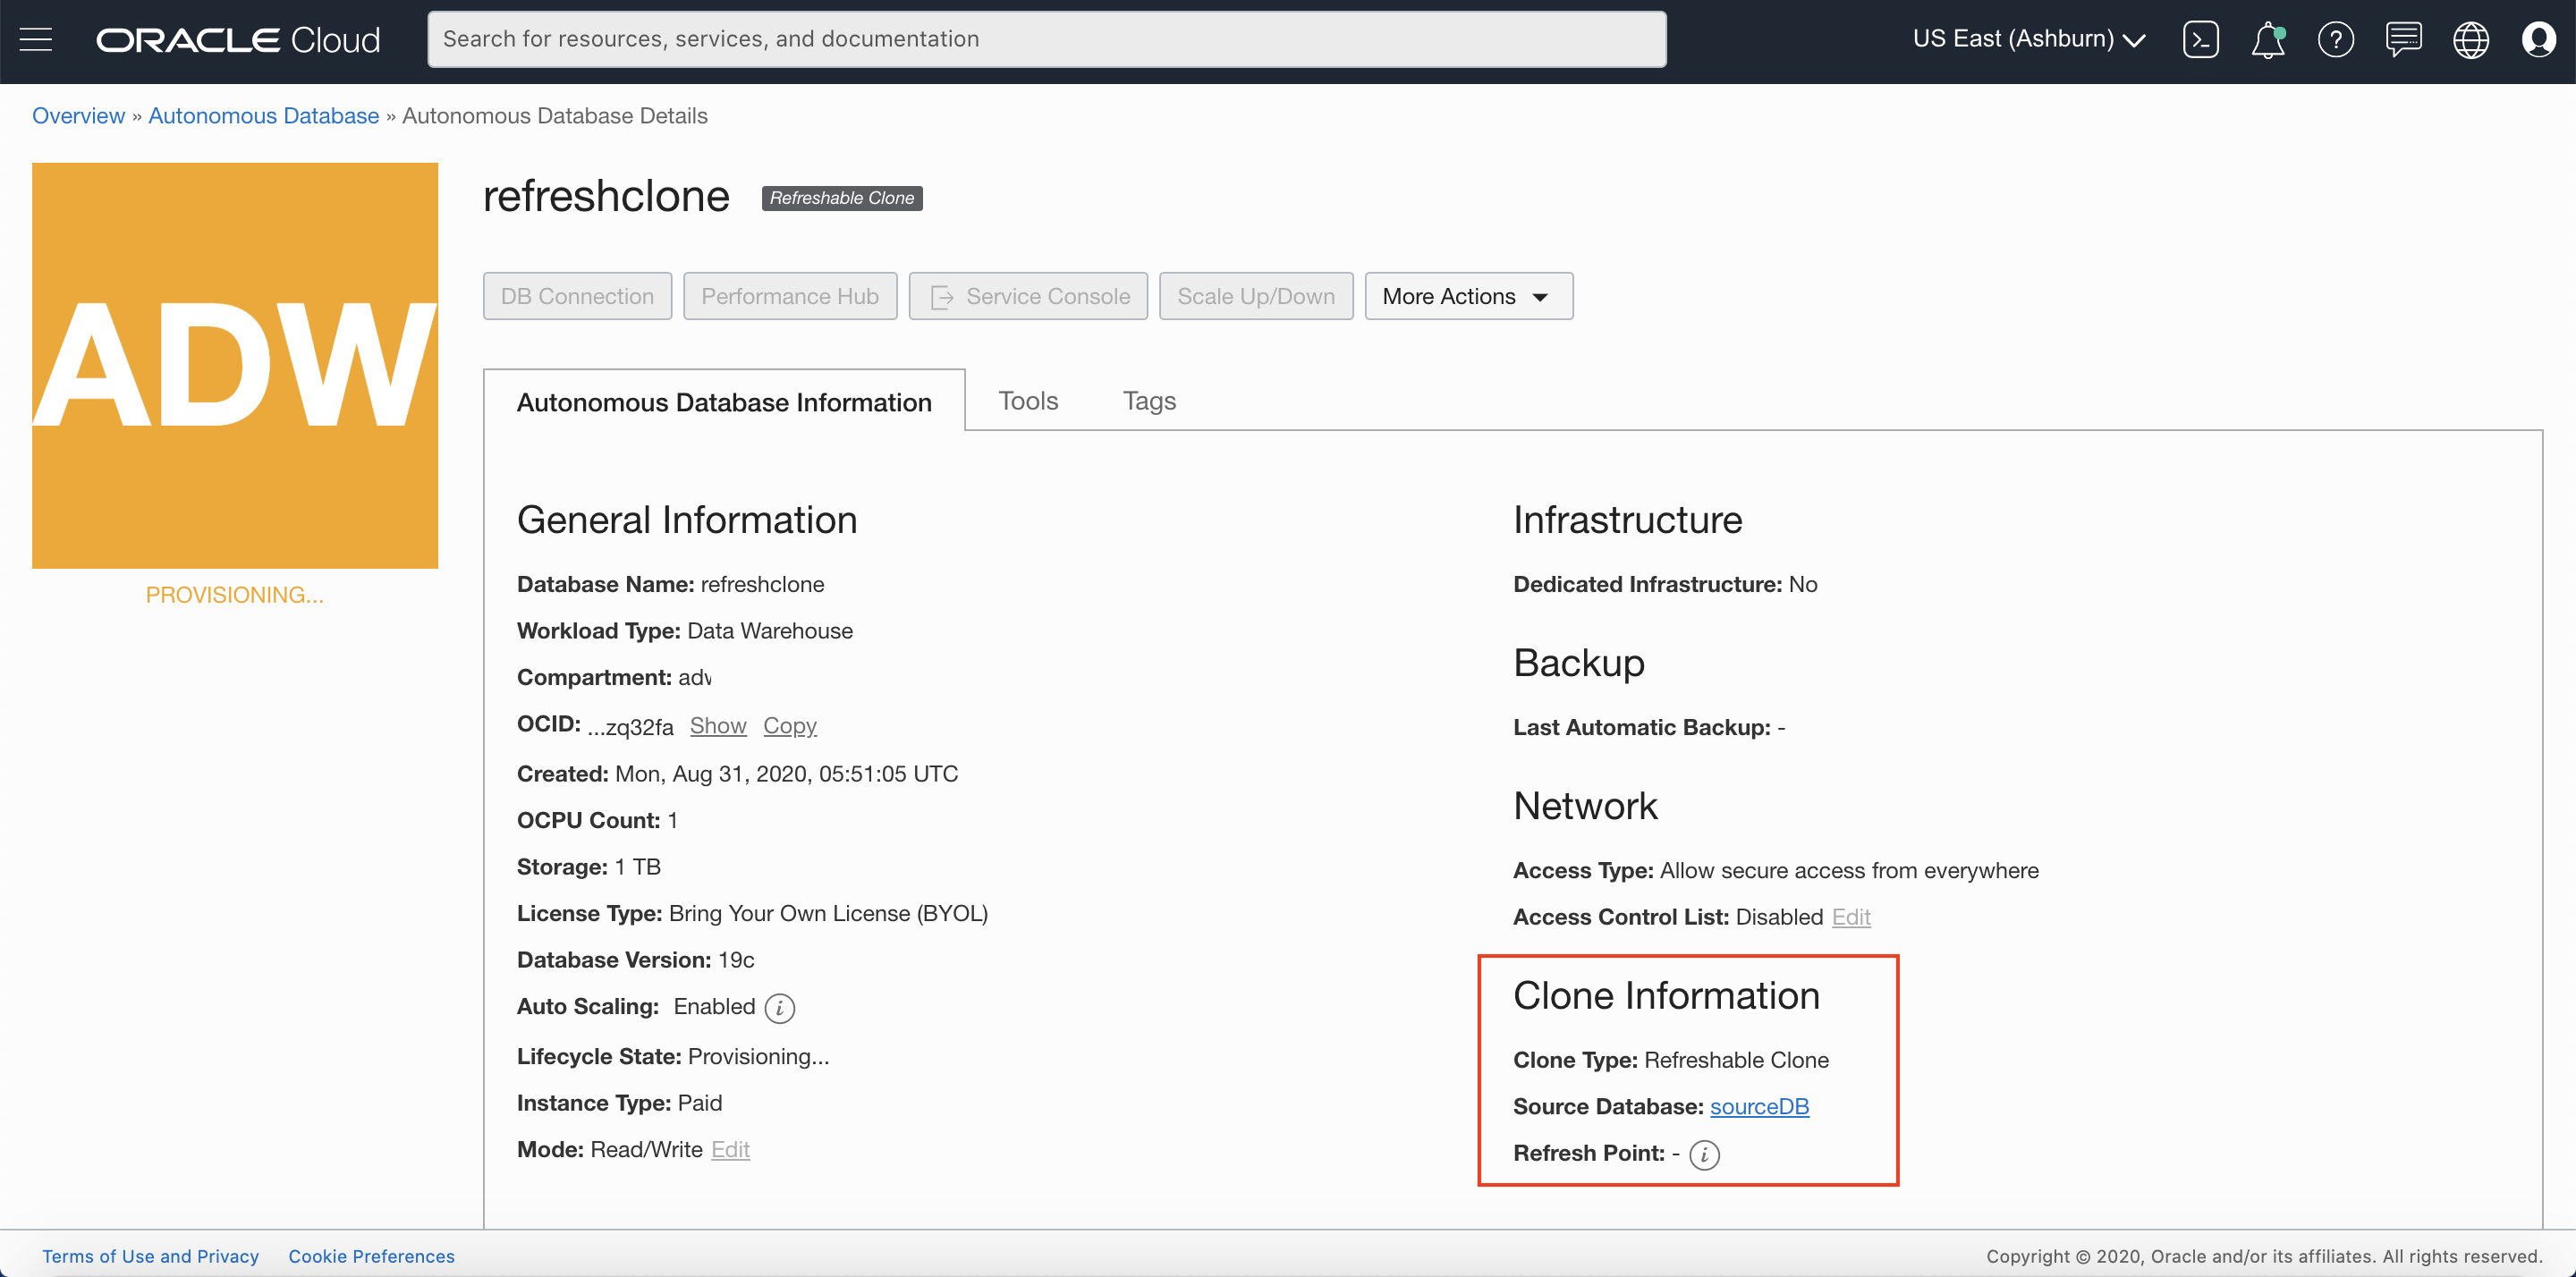Expand the US East (Ashburn) region selector
This screenshot has height=1277, width=2576.
pos(2028,39)
